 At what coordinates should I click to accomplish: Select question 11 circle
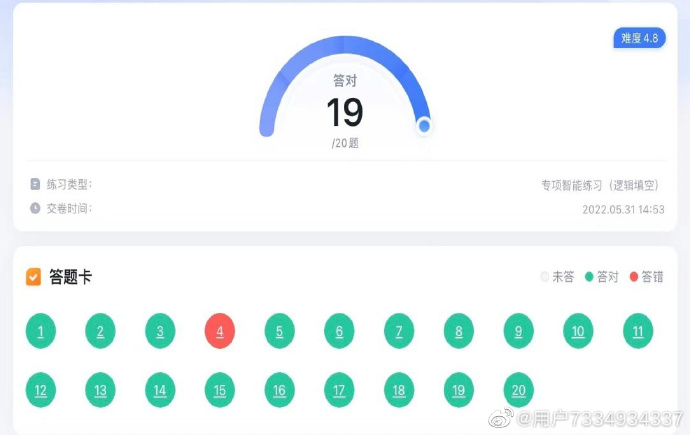click(x=638, y=331)
